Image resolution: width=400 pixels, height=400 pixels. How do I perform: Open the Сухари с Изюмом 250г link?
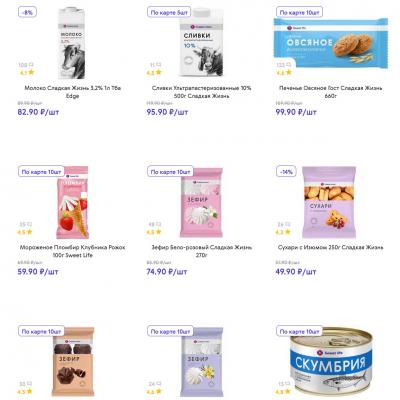coord(331,247)
